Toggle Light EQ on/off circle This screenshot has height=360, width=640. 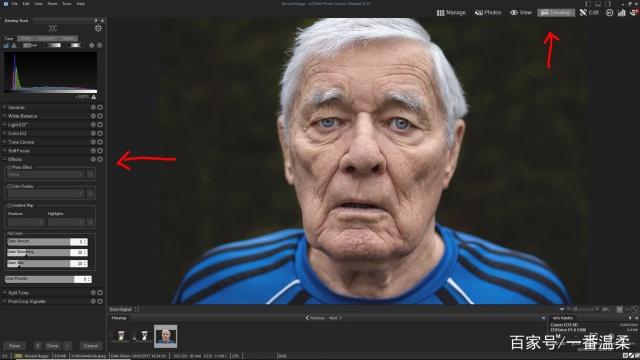click(100, 125)
